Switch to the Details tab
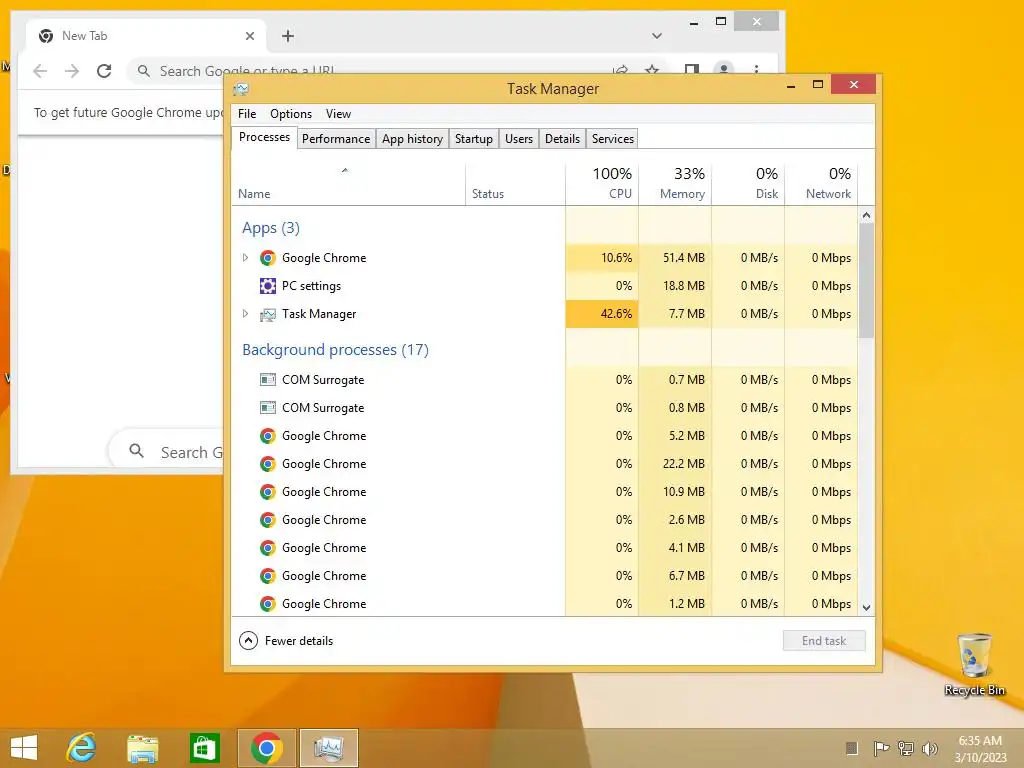 click(x=562, y=139)
